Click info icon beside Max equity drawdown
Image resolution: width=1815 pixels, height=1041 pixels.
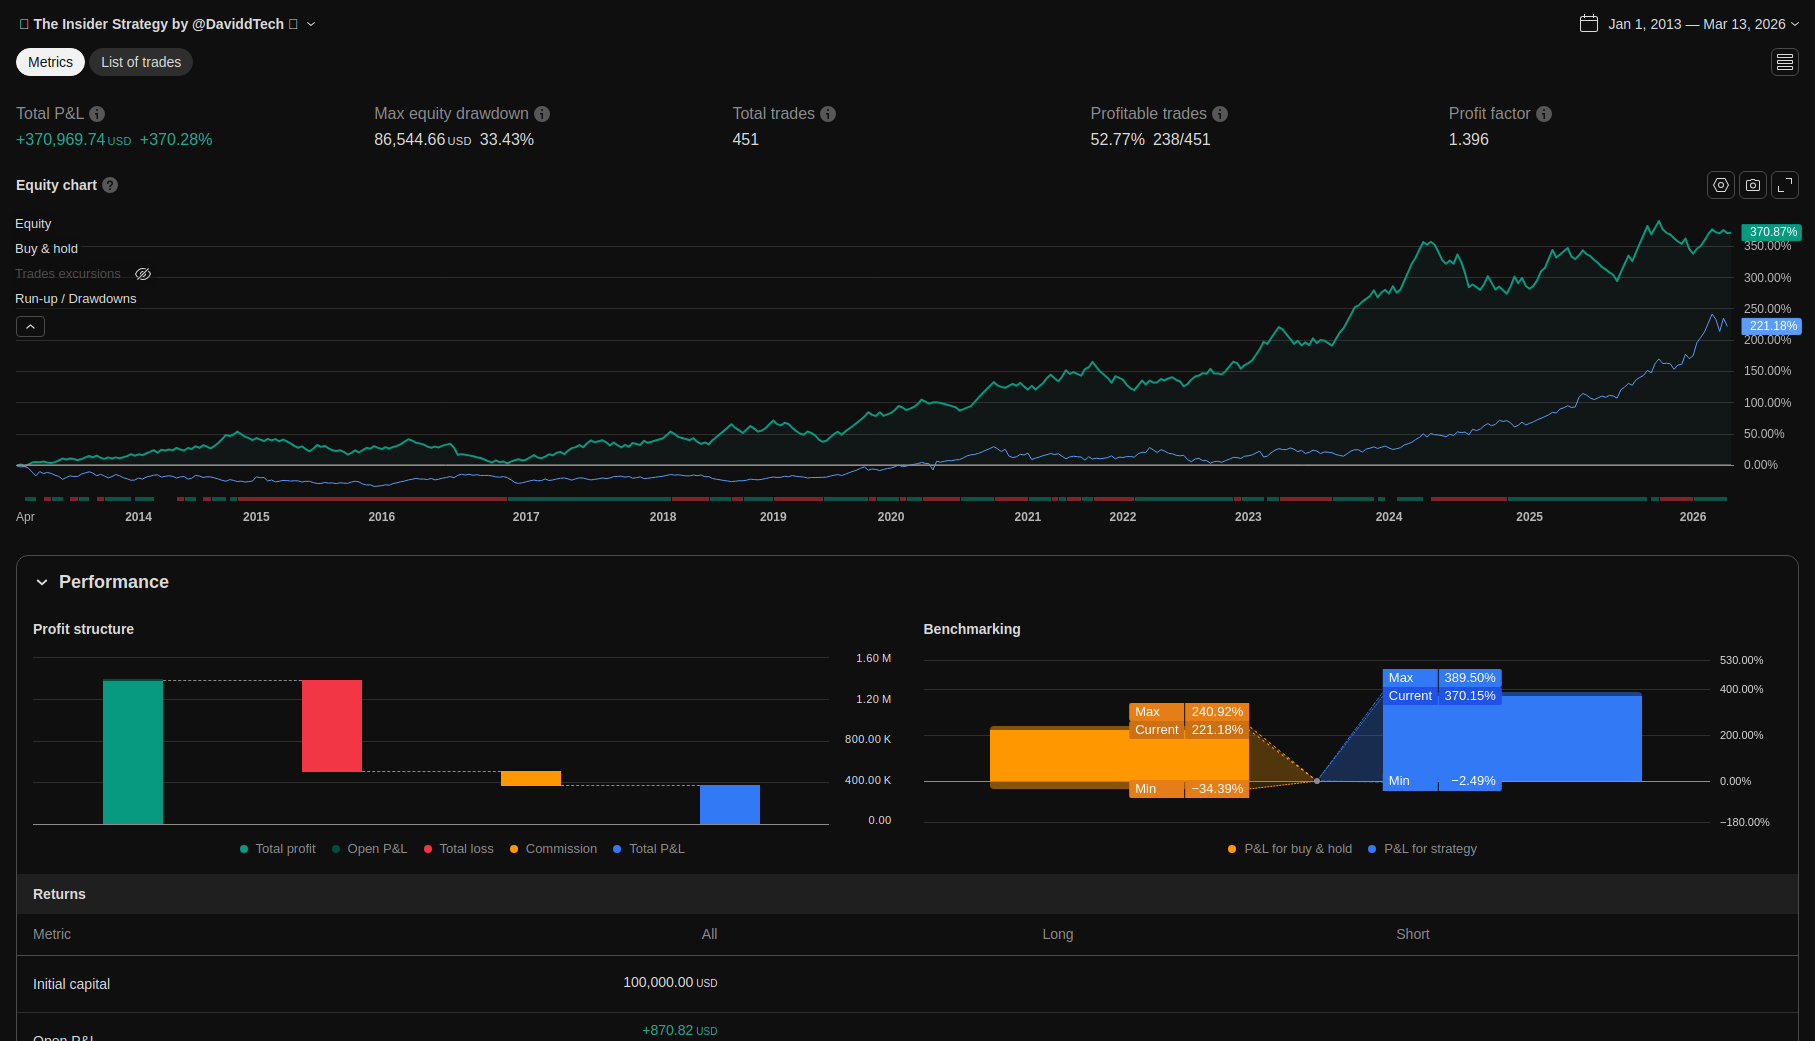[x=542, y=114]
